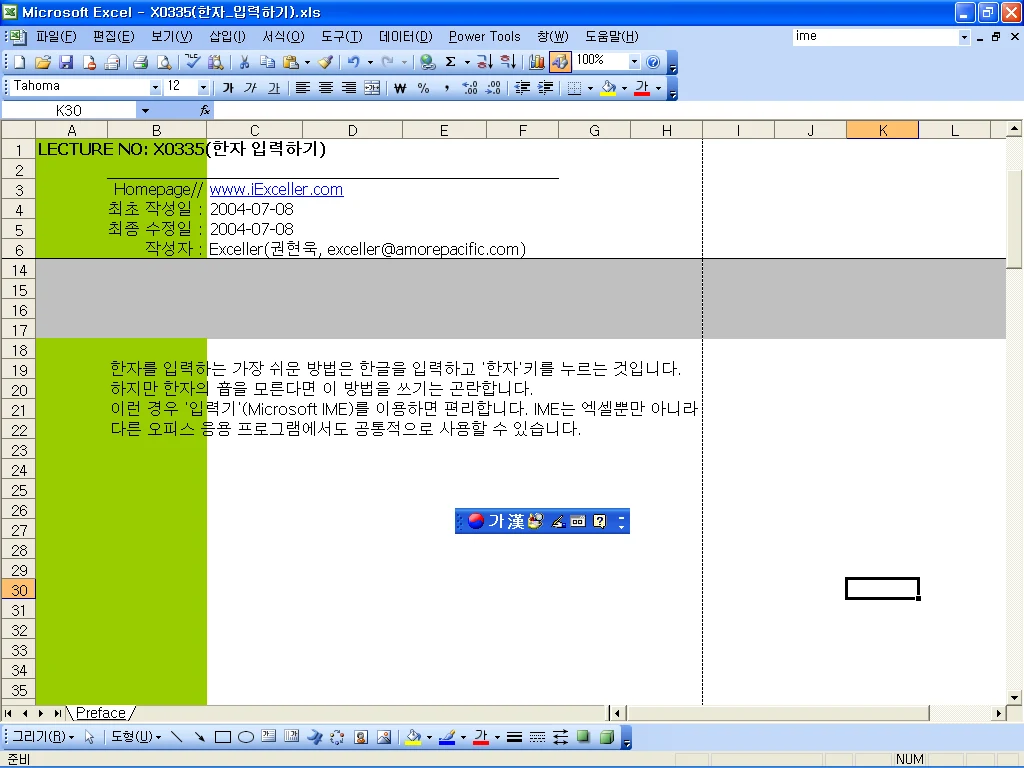Select the Rectangle drawing tool
The image size is (1024, 768).
[223, 737]
